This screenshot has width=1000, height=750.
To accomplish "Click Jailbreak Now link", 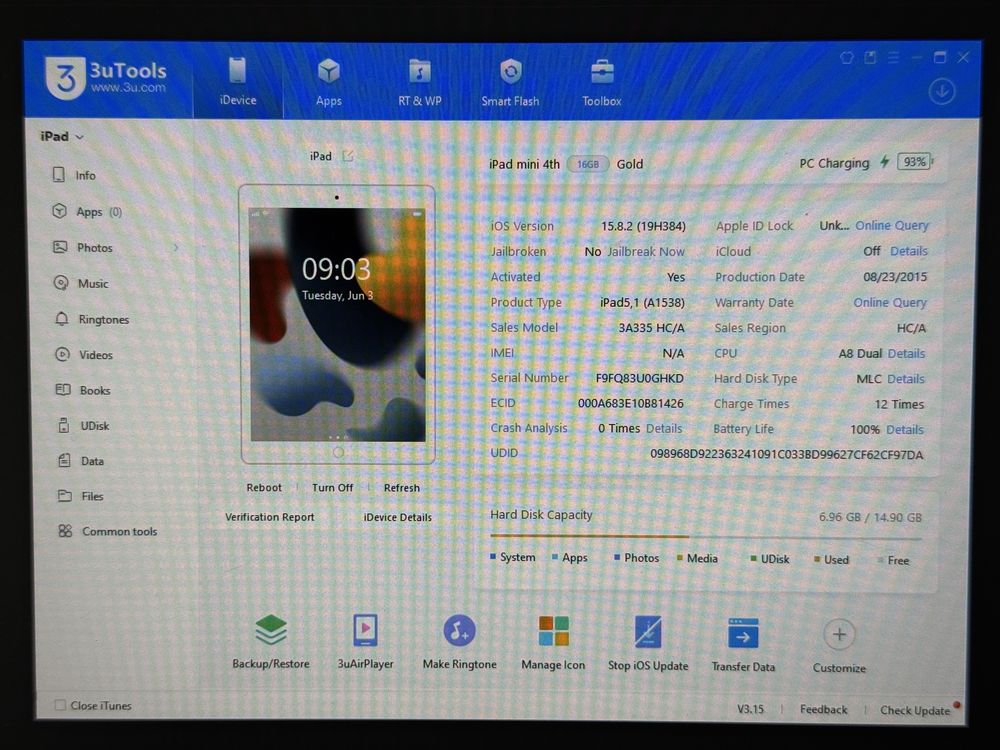I will (645, 251).
